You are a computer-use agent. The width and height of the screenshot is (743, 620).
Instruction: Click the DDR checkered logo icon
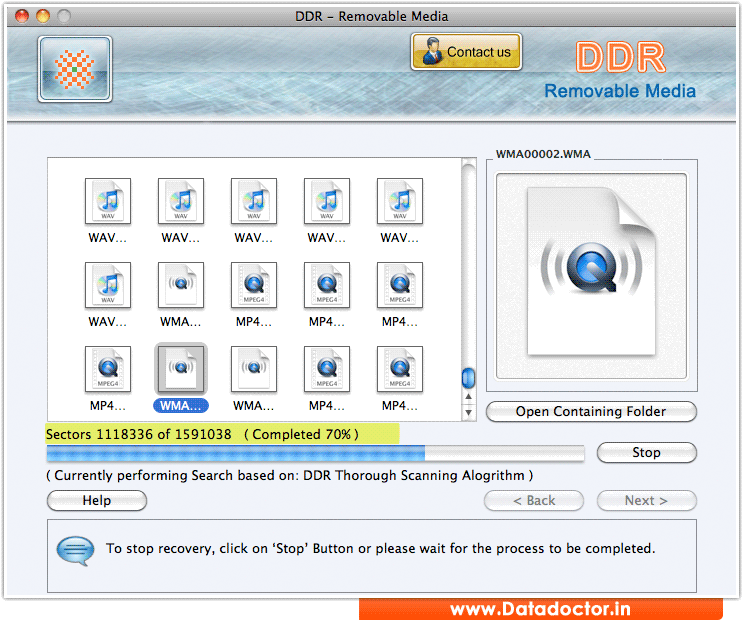[75, 69]
